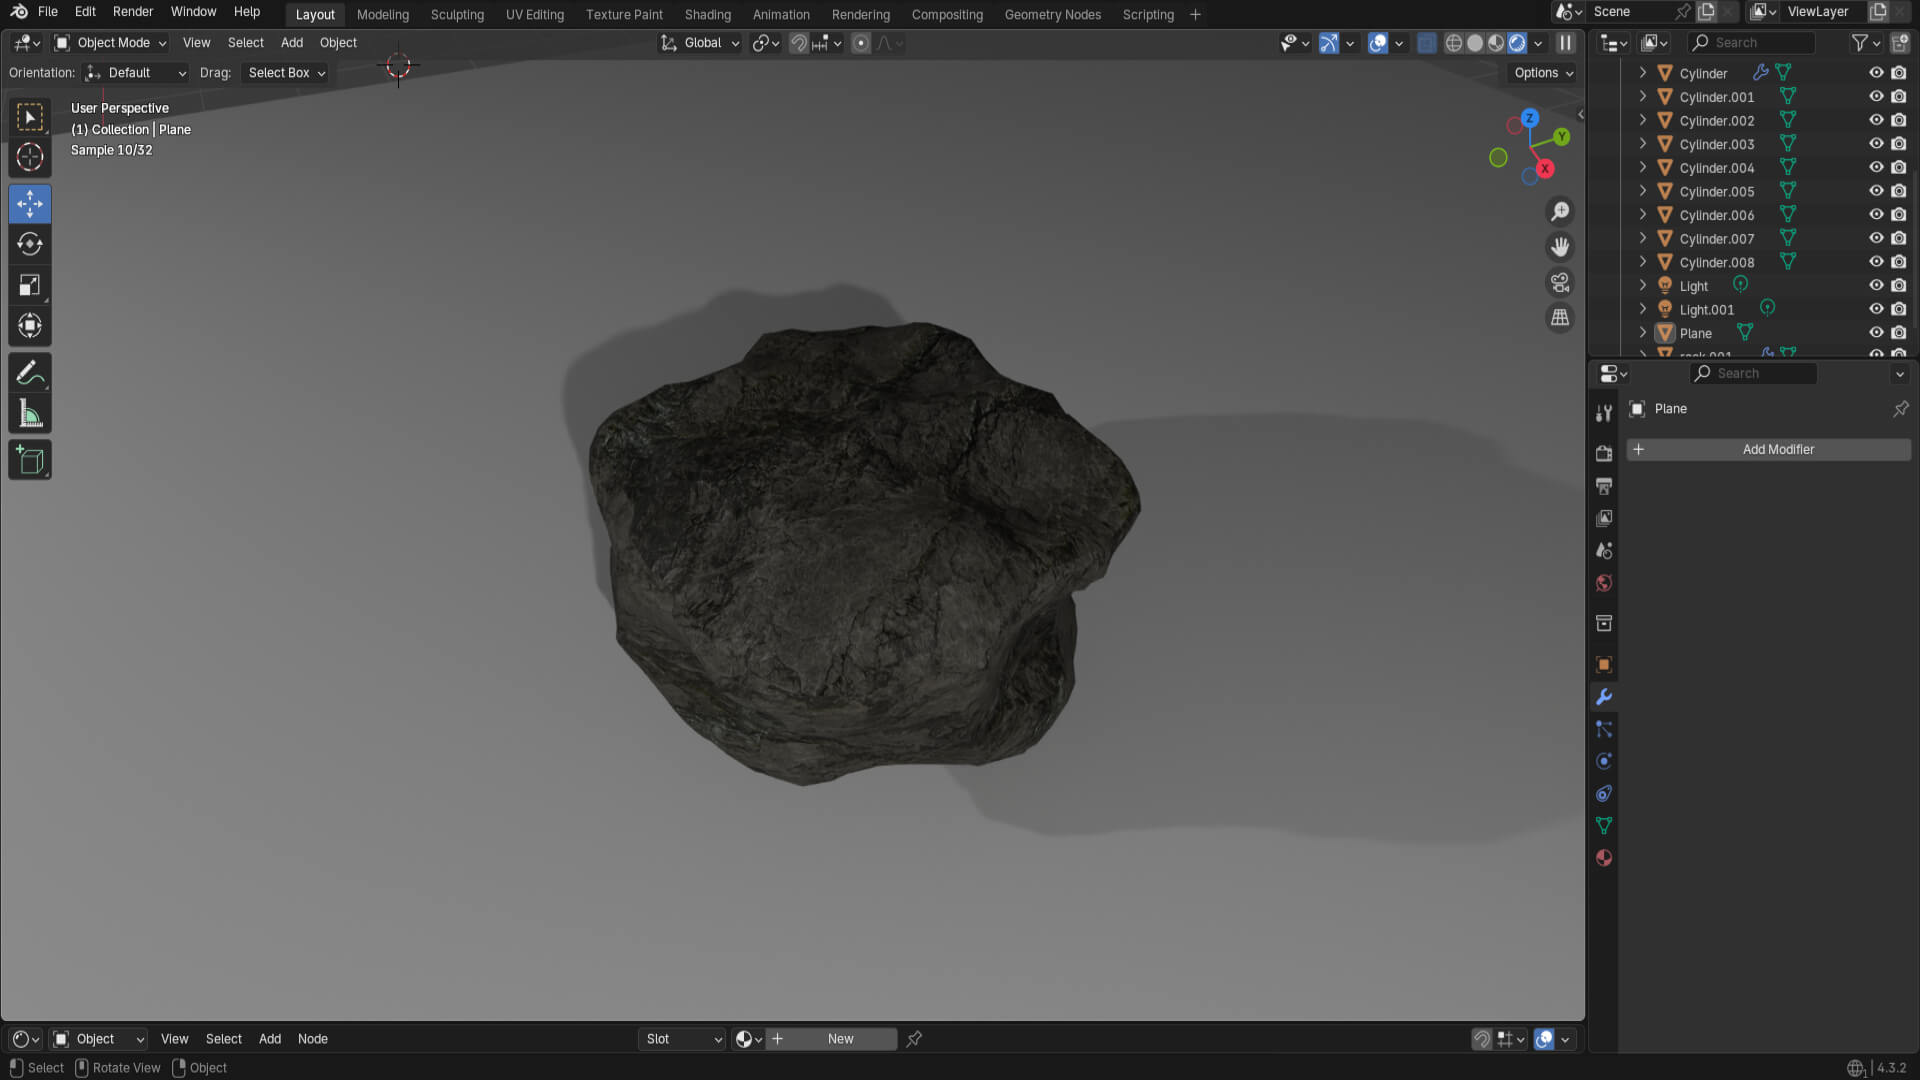Hide Cylinder.003 using its eye icon
This screenshot has width=1920, height=1080.
[1876, 144]
